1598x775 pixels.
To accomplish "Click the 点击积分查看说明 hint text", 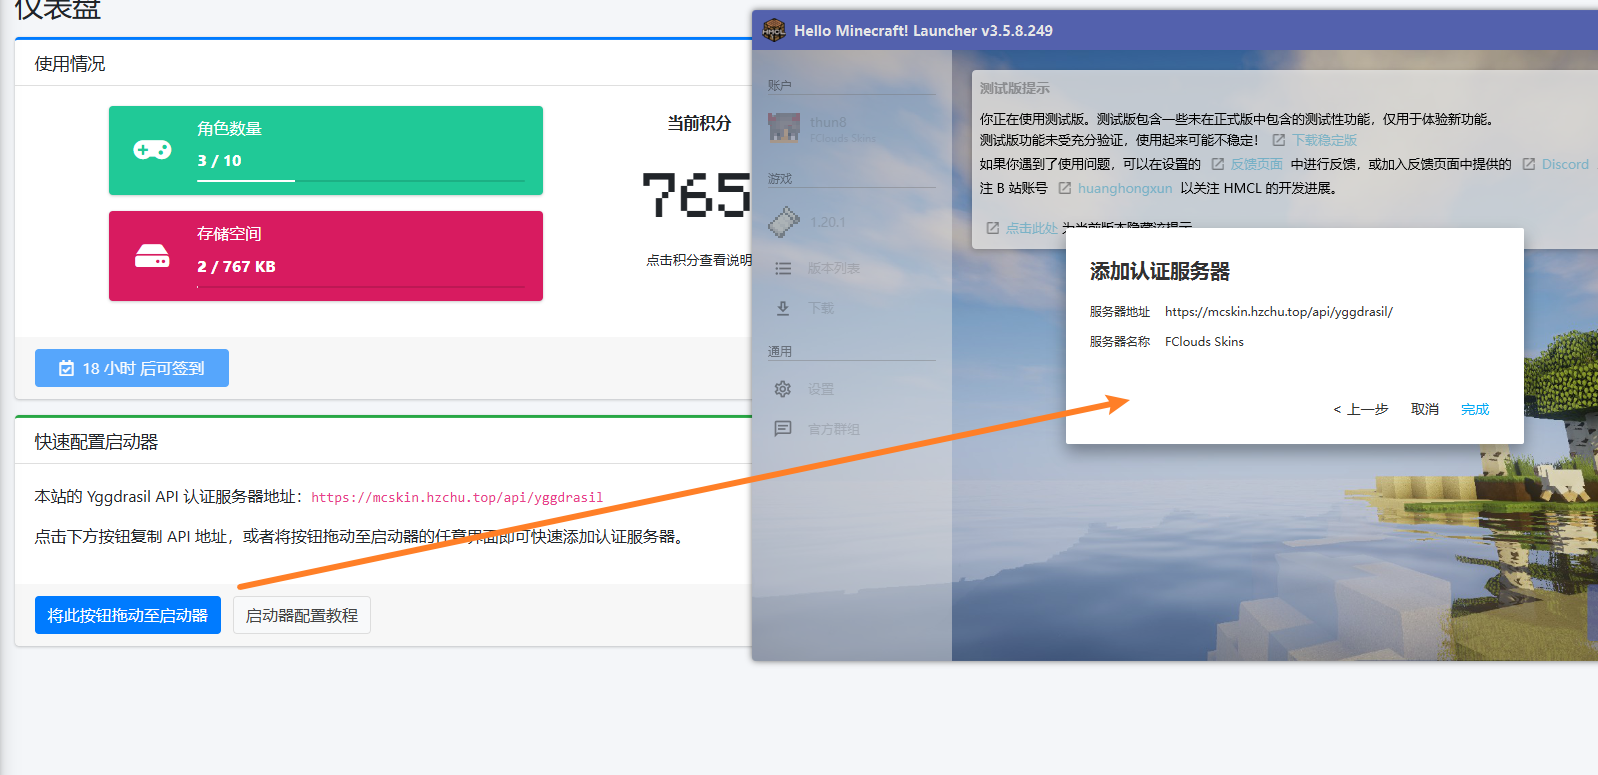I will tap(699, 260).
